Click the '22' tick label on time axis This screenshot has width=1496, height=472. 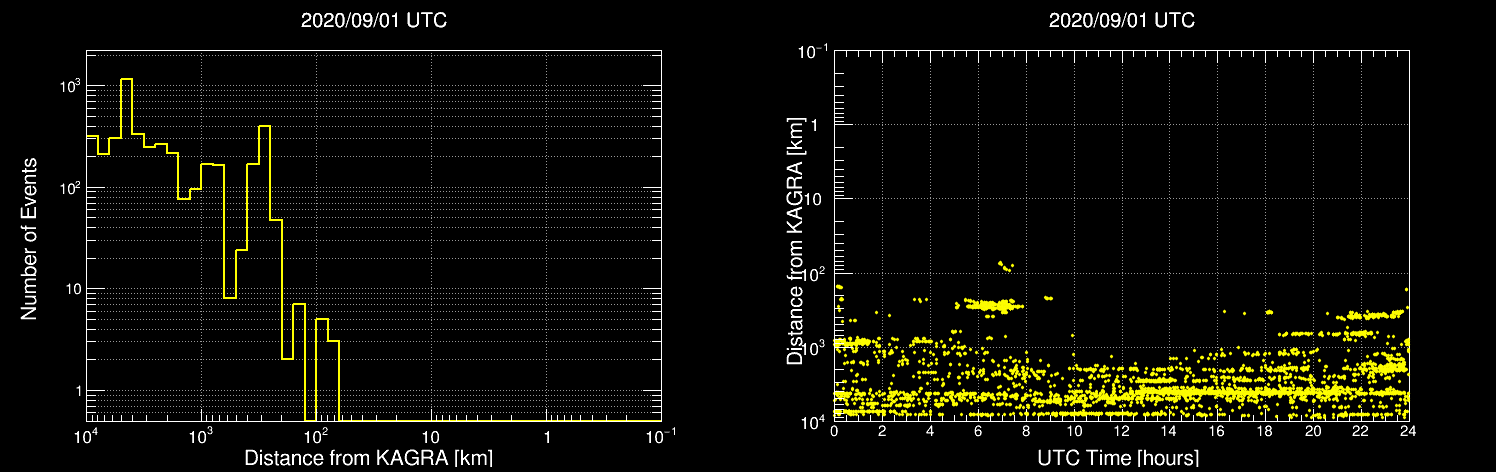[x=1360, y=430]
